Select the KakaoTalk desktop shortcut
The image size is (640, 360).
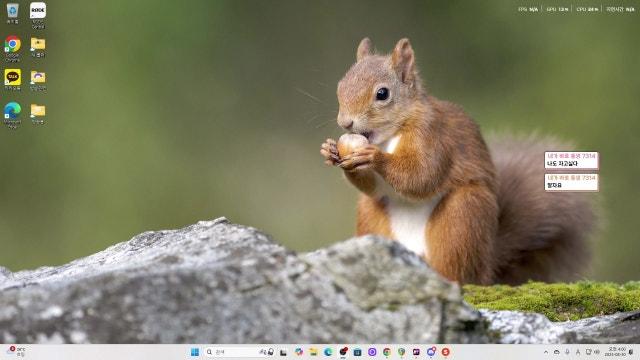click(x=13, y=79)
